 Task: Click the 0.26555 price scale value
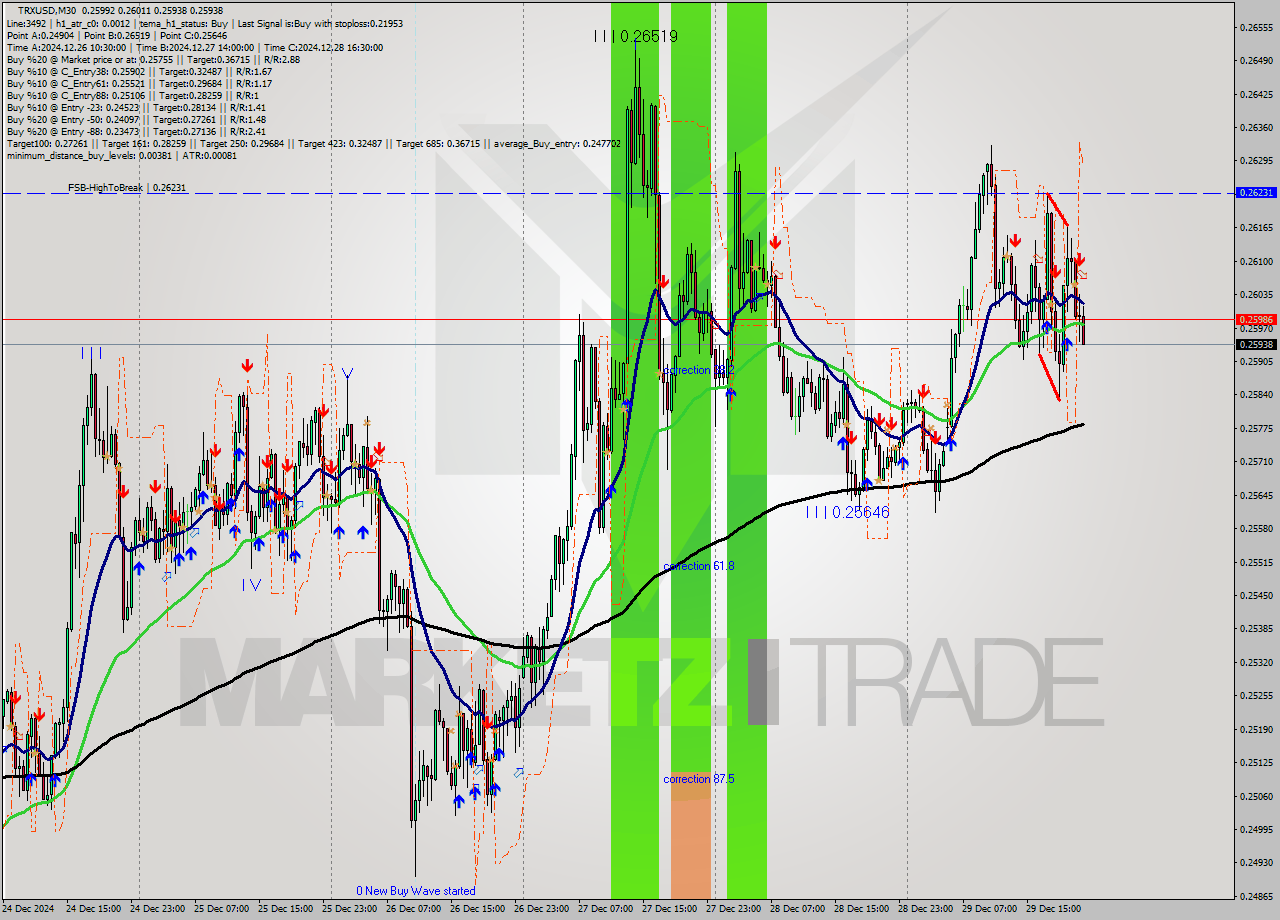[x=1256, y=27]
